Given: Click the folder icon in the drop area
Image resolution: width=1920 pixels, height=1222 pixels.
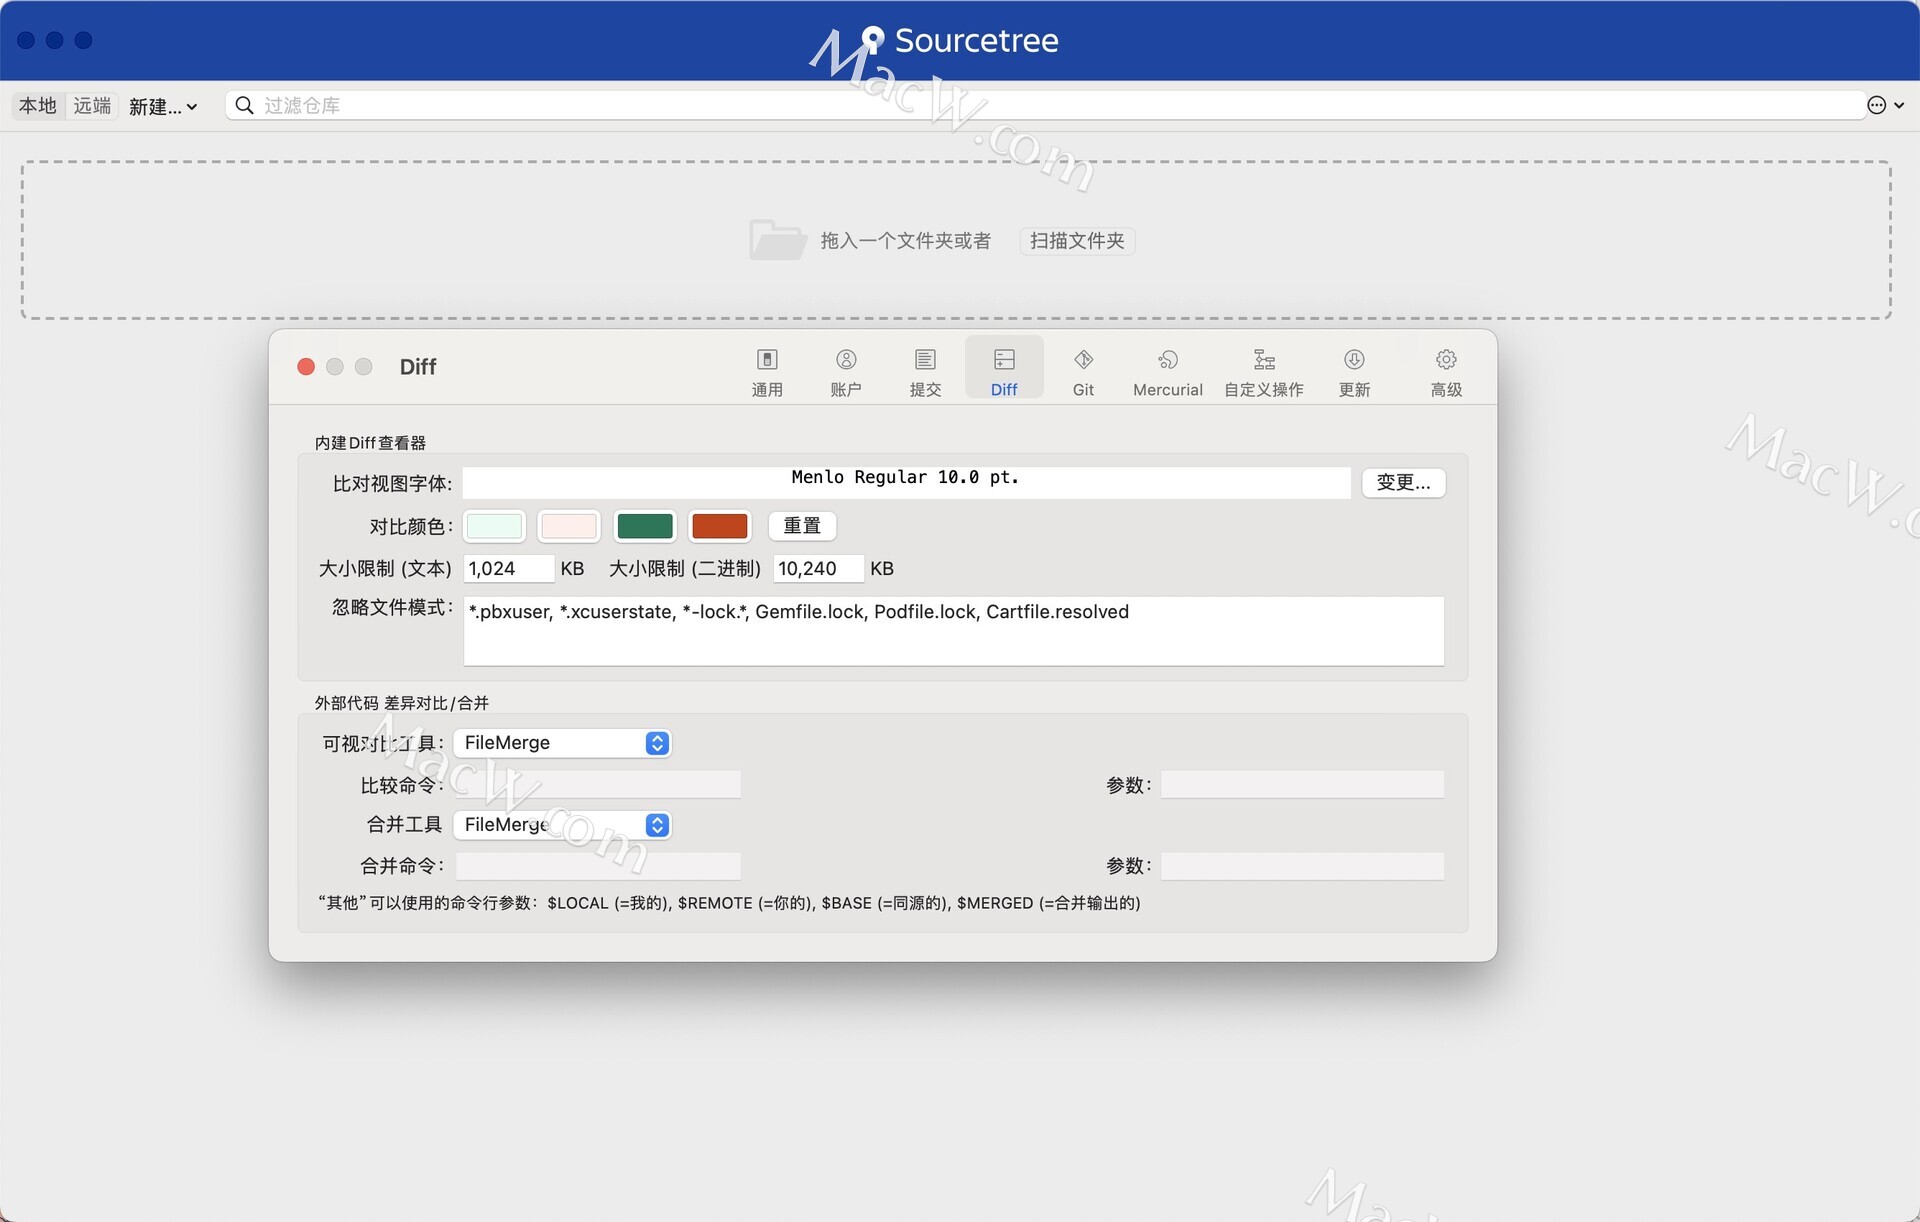Looking at the screenshot, I should pyautogui.click(x=777, y=240).
